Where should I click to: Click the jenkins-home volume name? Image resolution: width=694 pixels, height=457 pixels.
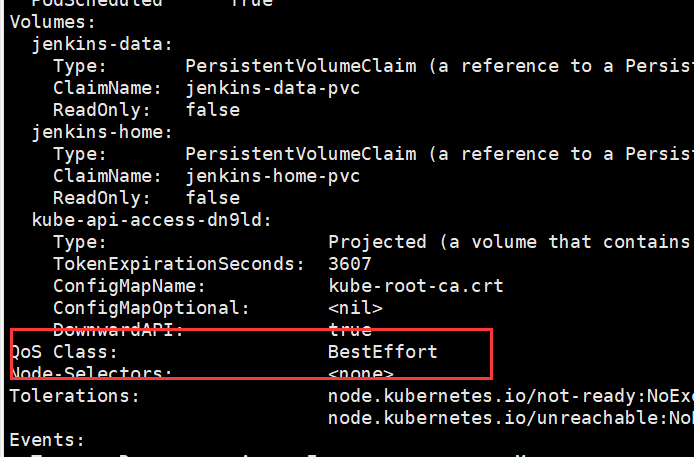pos(102,132)
